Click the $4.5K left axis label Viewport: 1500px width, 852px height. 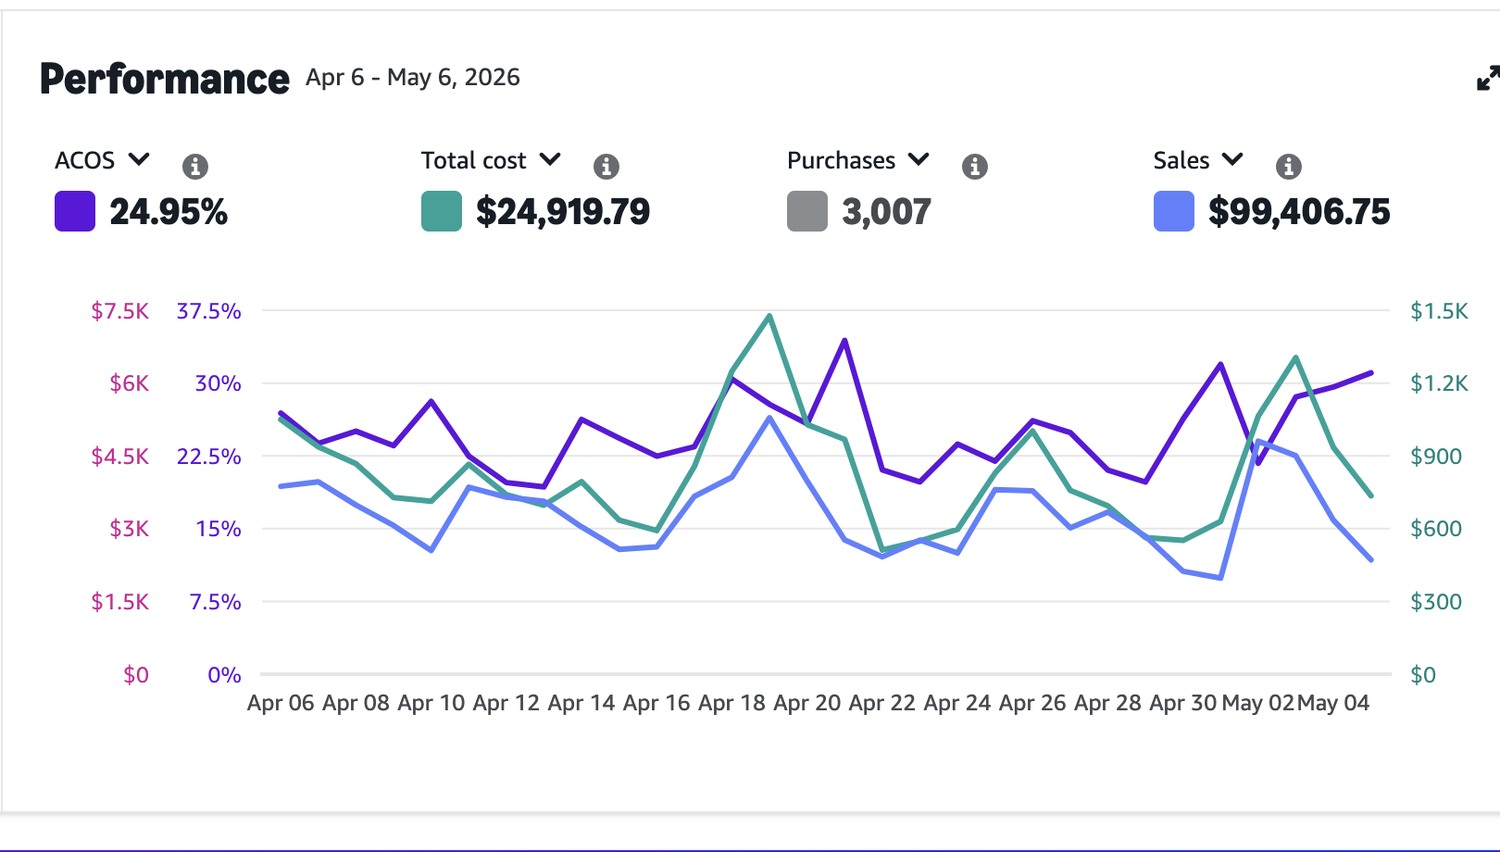(120, 456)
